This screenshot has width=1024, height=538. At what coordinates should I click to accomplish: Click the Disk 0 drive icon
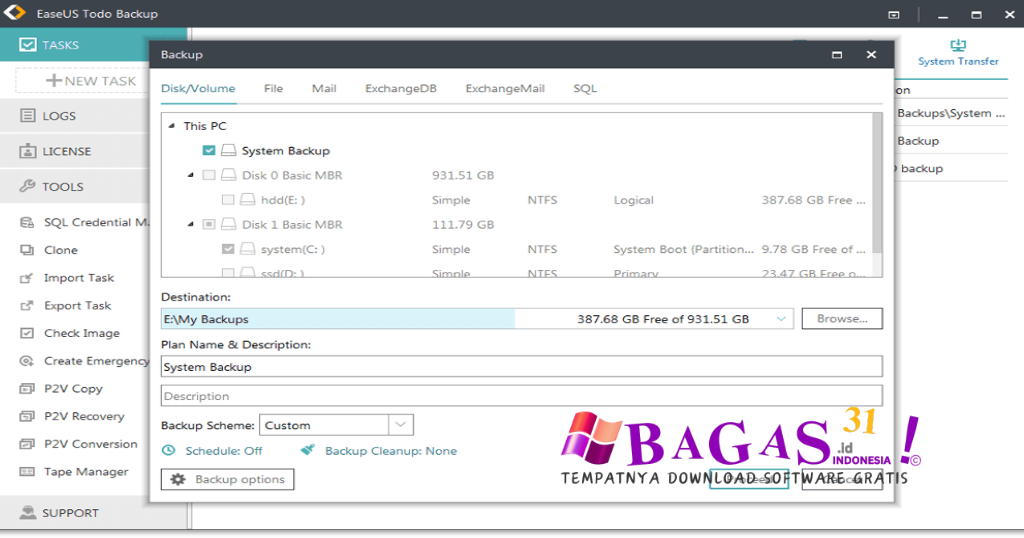[x=228, y=175]
